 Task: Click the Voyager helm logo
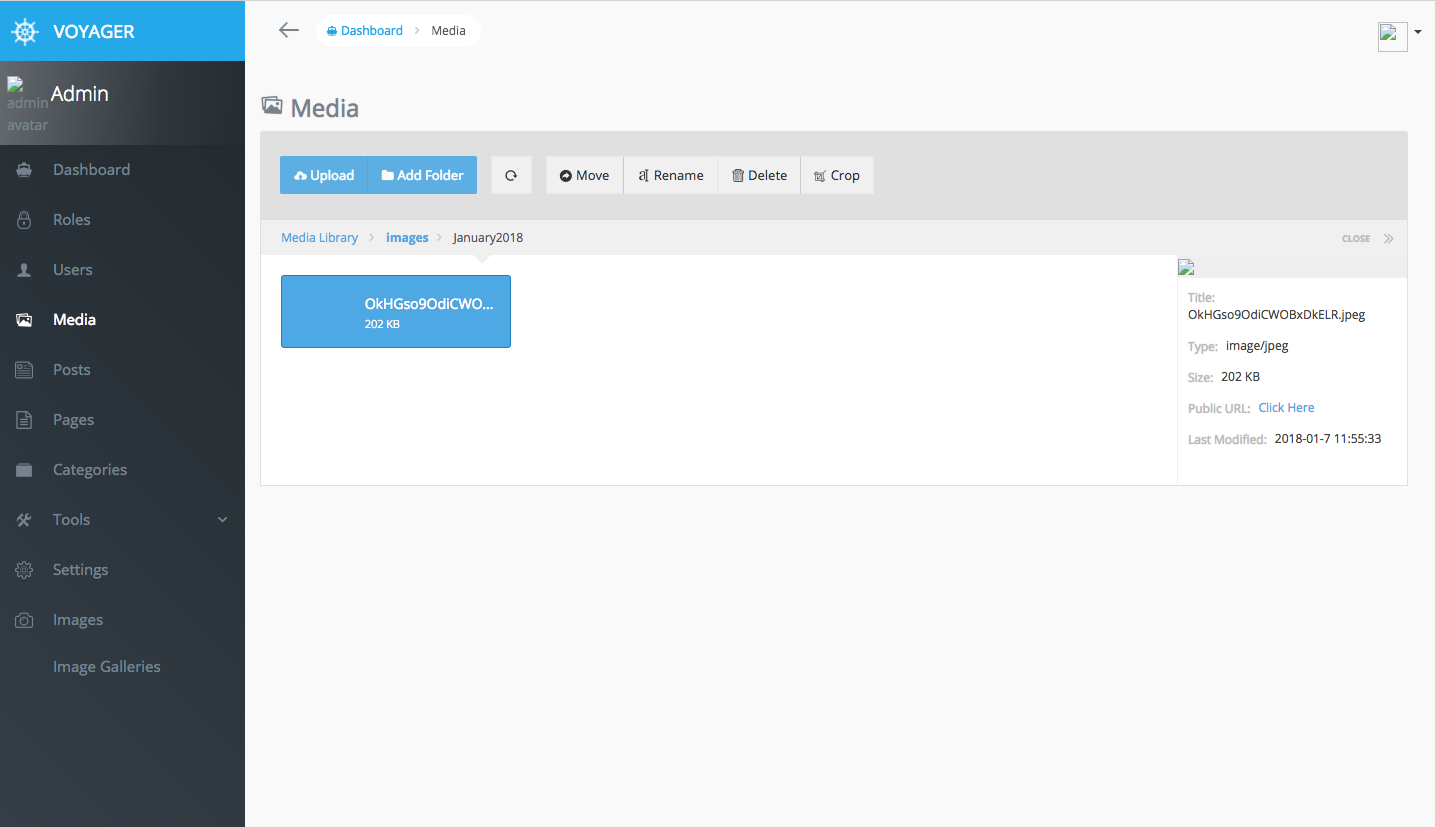(x=24, y=31)
